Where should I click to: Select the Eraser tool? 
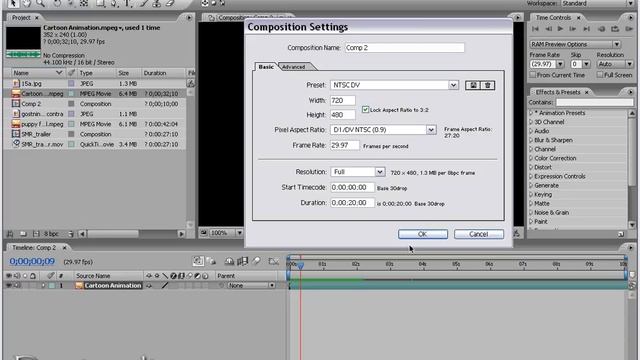tap(170, 3)
